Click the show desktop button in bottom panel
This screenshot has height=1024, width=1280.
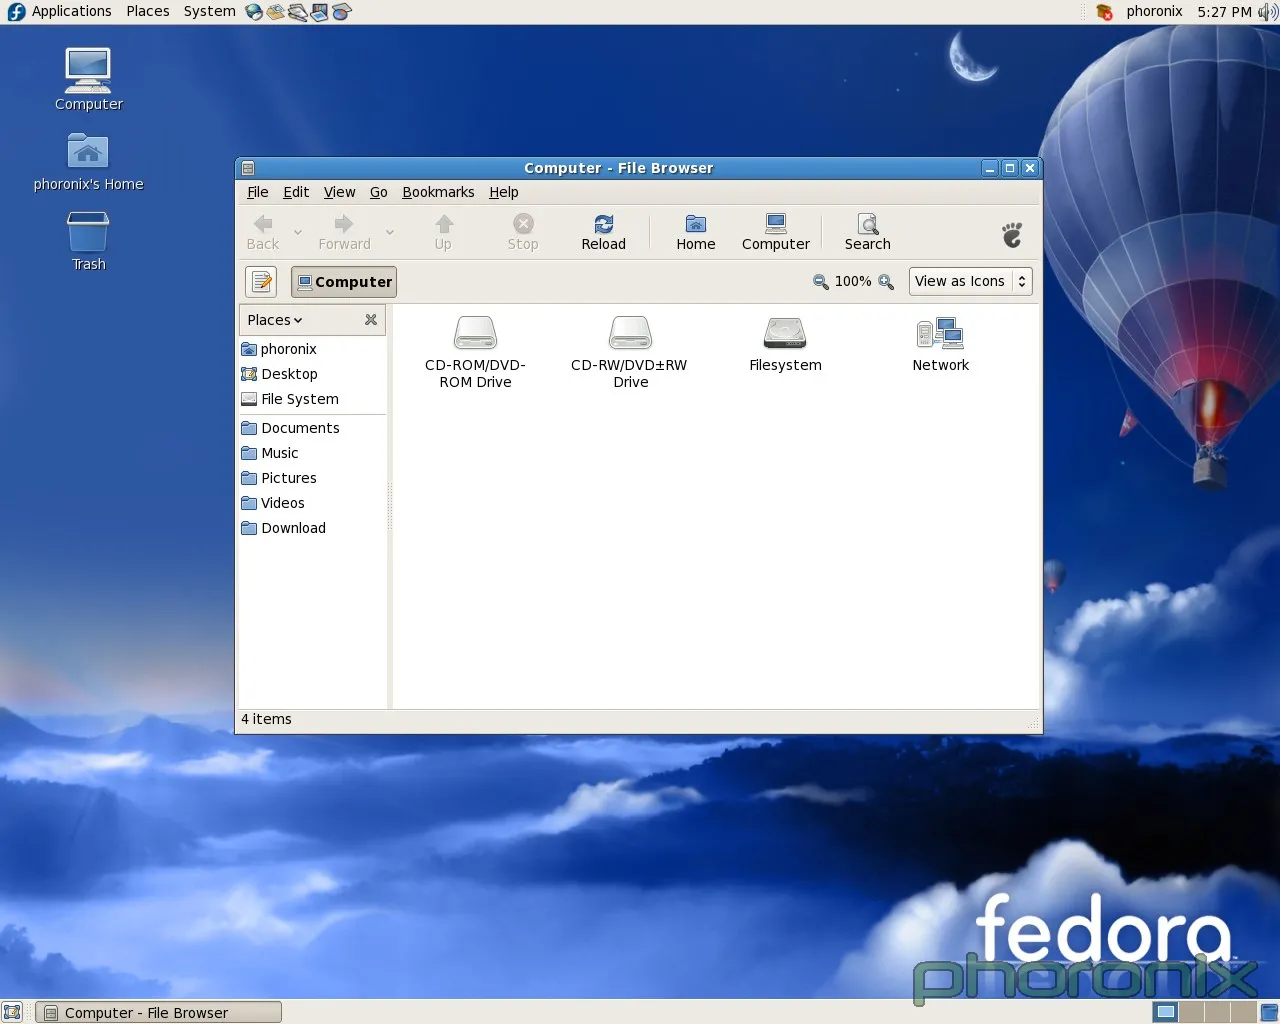tap(12, 1012)
